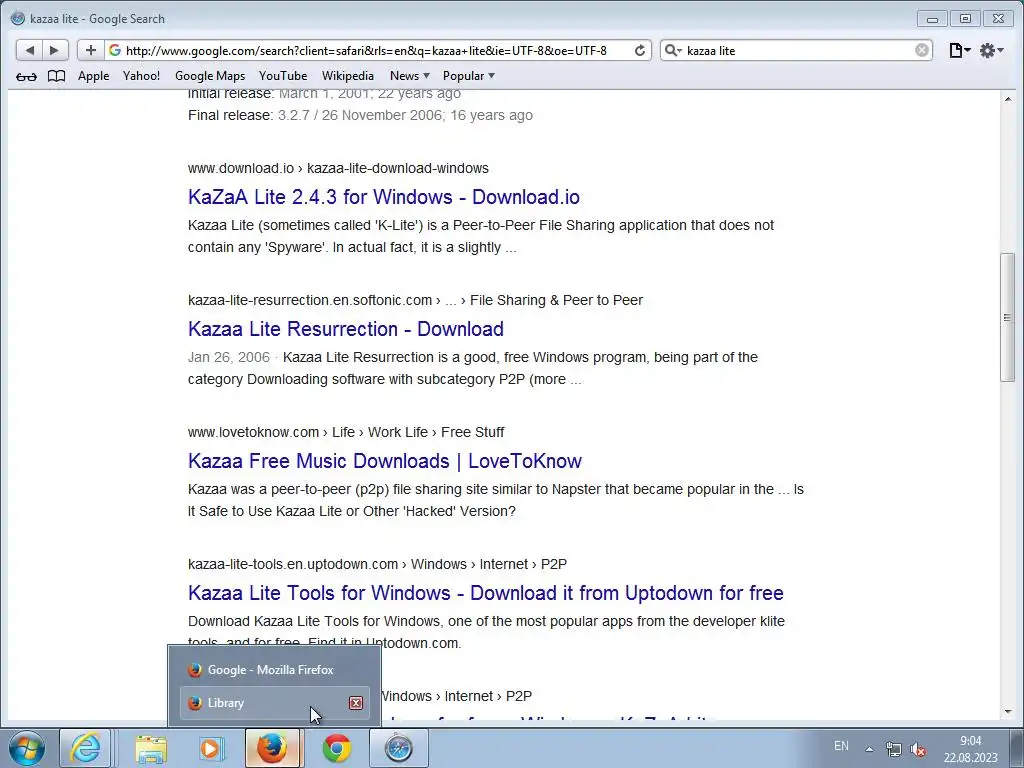Screen dimensions: 1024x768
Task: Open Kazaa Lite Tools for Windows result
Action: 485,592
